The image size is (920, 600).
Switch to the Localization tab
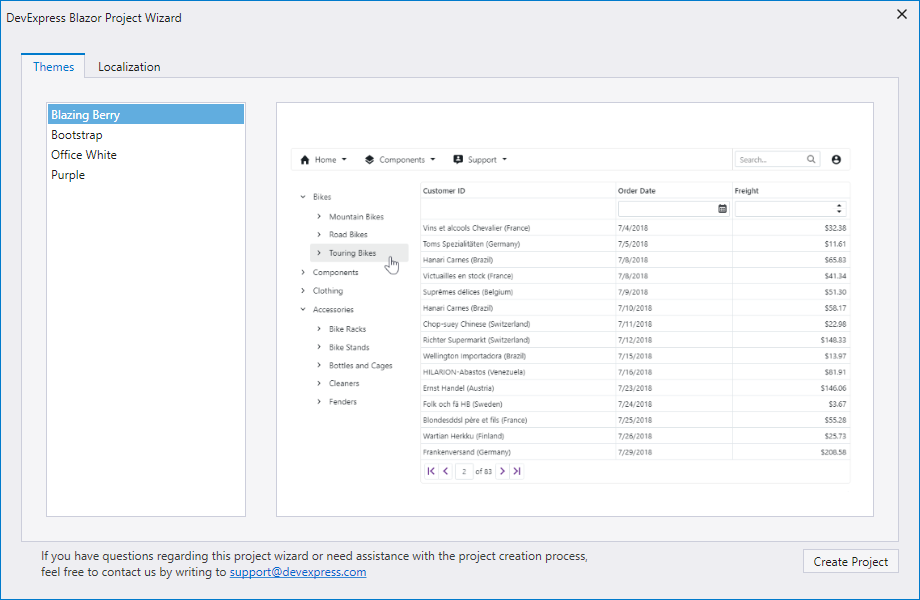[129, 67]
